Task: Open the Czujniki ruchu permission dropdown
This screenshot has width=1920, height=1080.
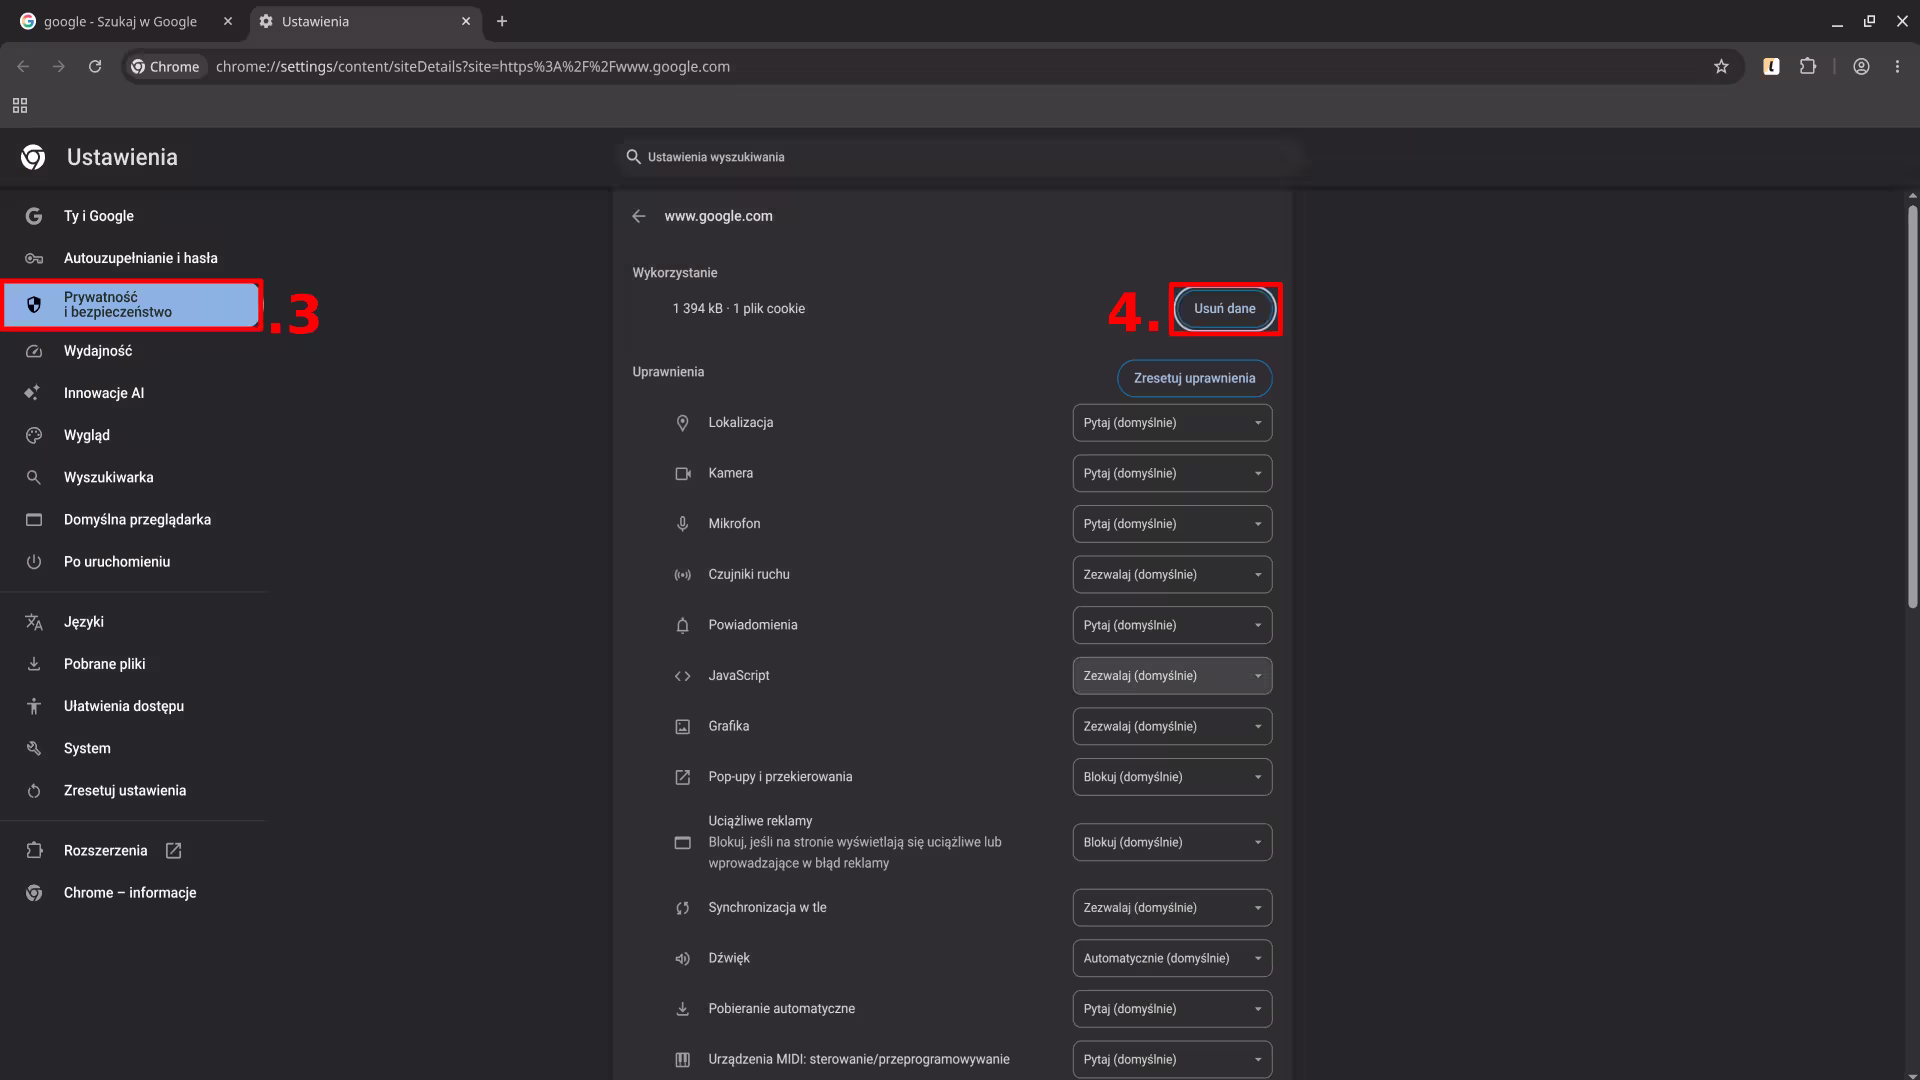Action: click(1172, 575)
